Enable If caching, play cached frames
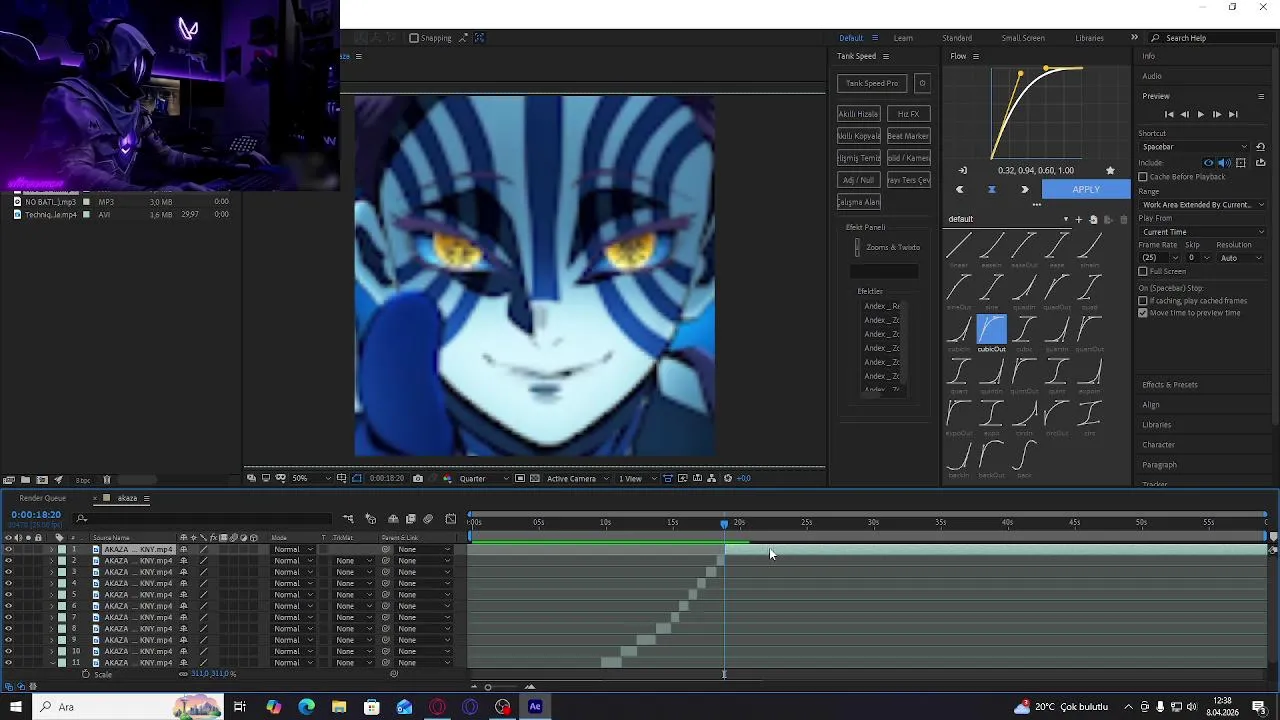Image resolution: width=1280 pixels, height=720 pixels. (1143, 301)
